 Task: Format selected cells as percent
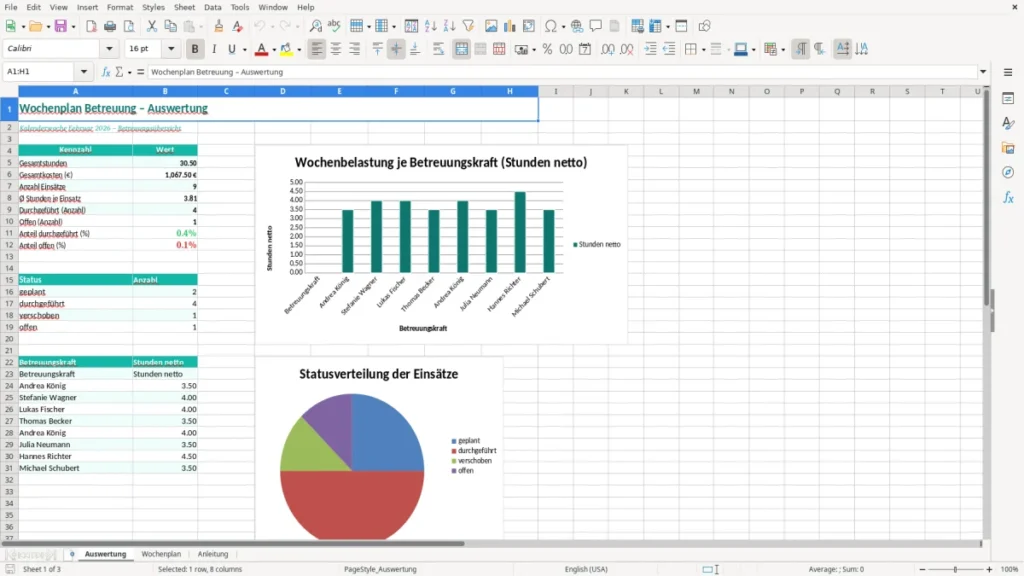coord(547,49)
